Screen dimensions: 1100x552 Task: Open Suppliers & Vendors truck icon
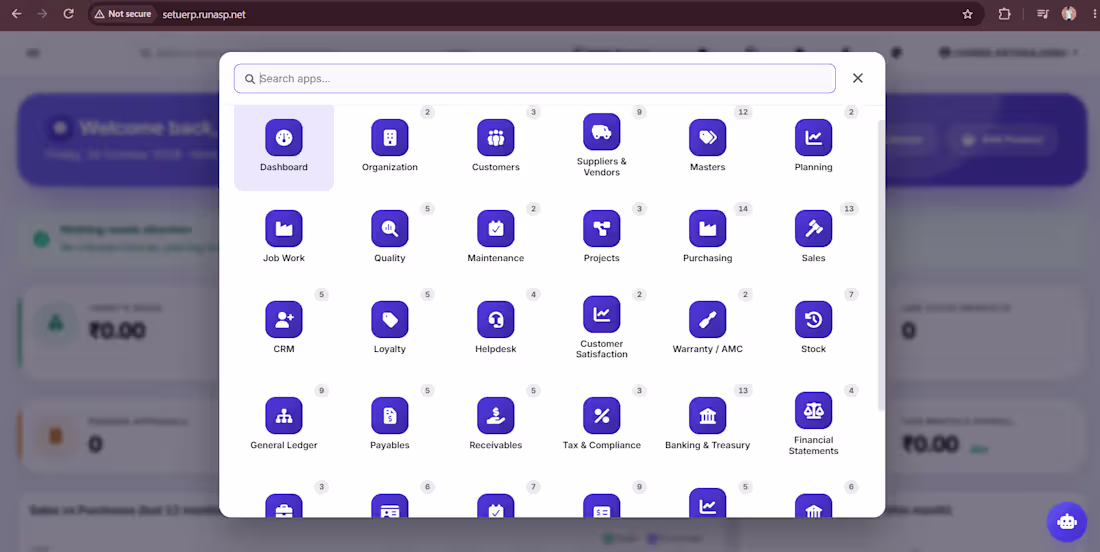pyautogui.click(x=601, y=132)
